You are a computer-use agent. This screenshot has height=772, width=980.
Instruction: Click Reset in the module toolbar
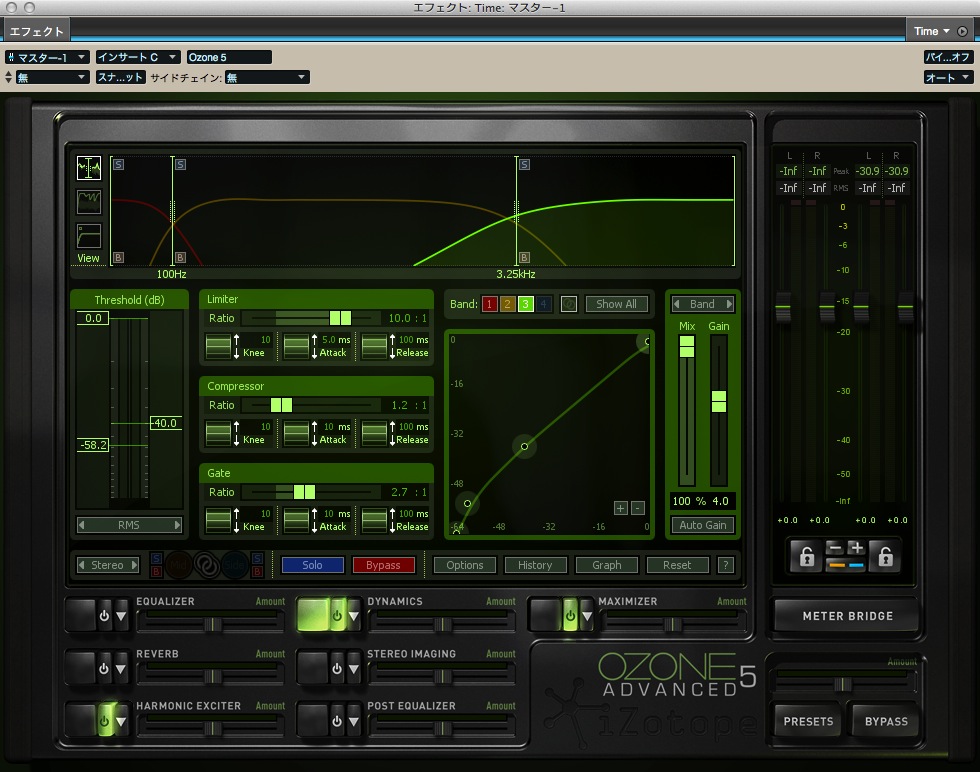pos(678,565)
